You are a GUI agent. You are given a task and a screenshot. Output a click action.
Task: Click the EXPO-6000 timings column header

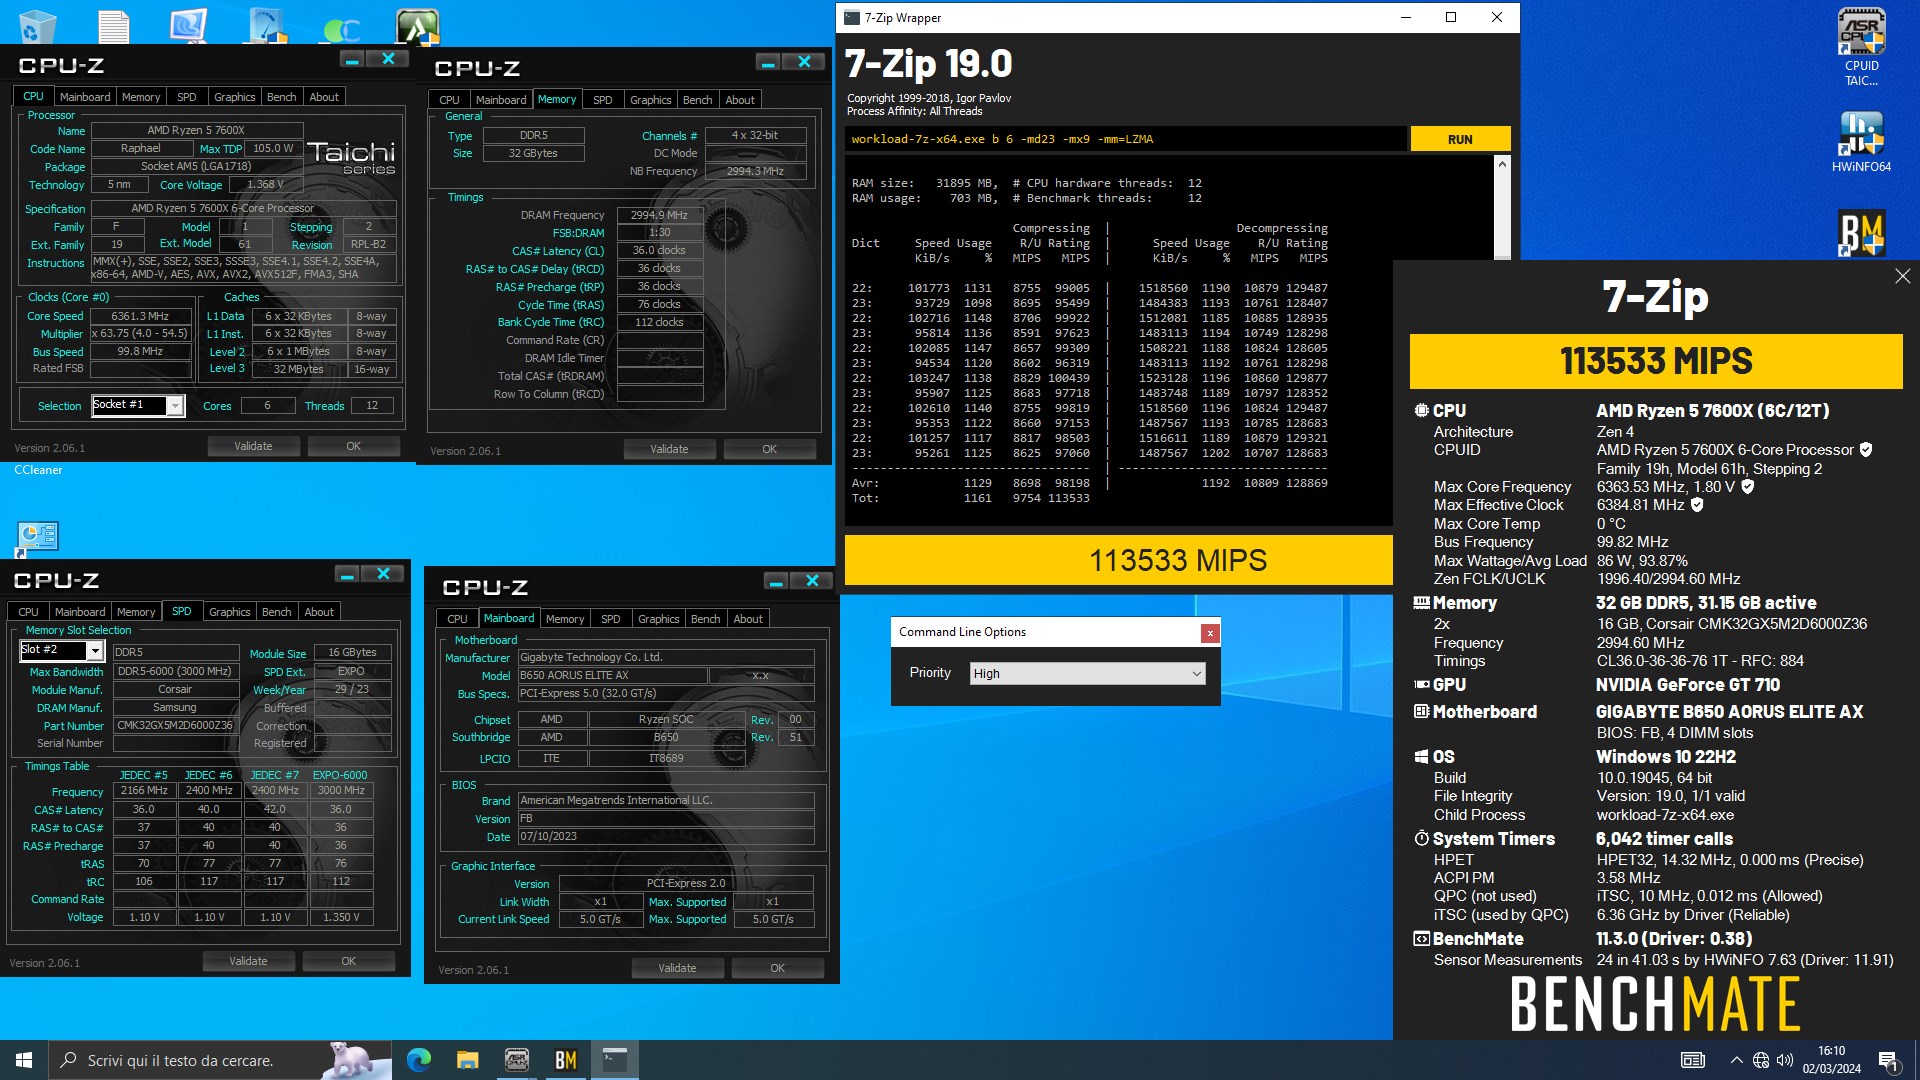point(340,775)
